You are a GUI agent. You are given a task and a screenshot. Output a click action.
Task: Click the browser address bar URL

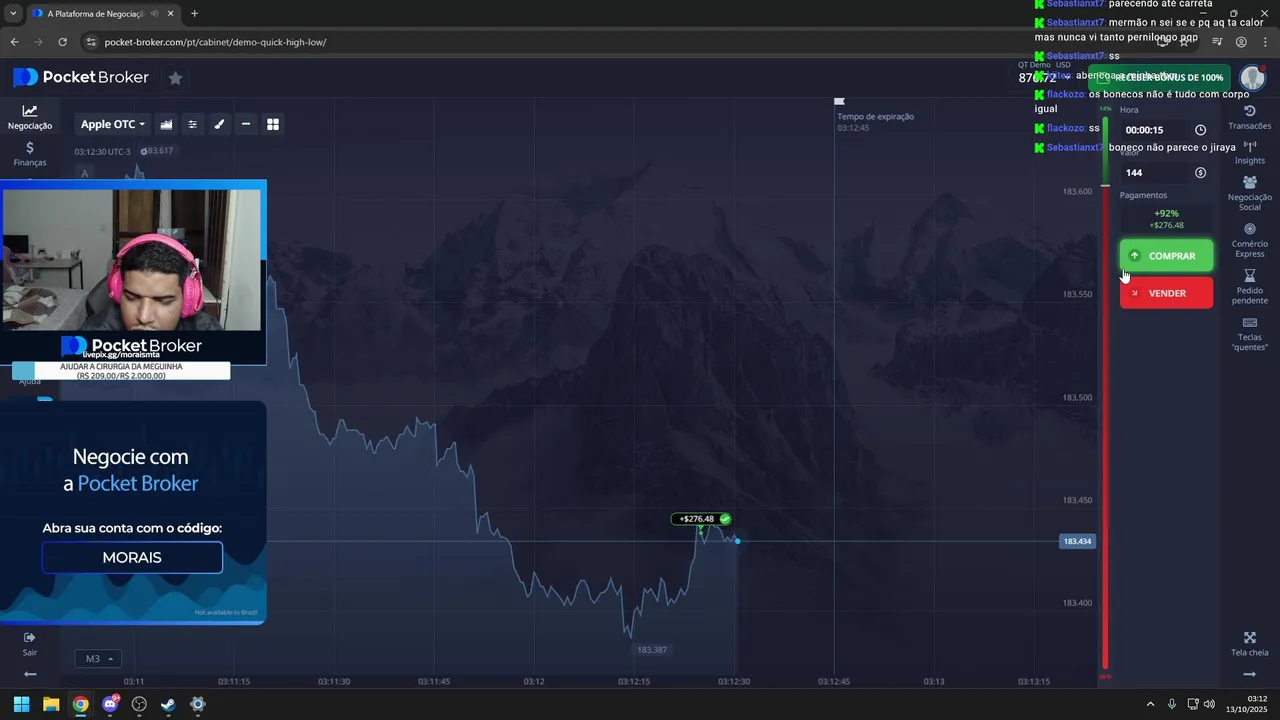[215, 42]
